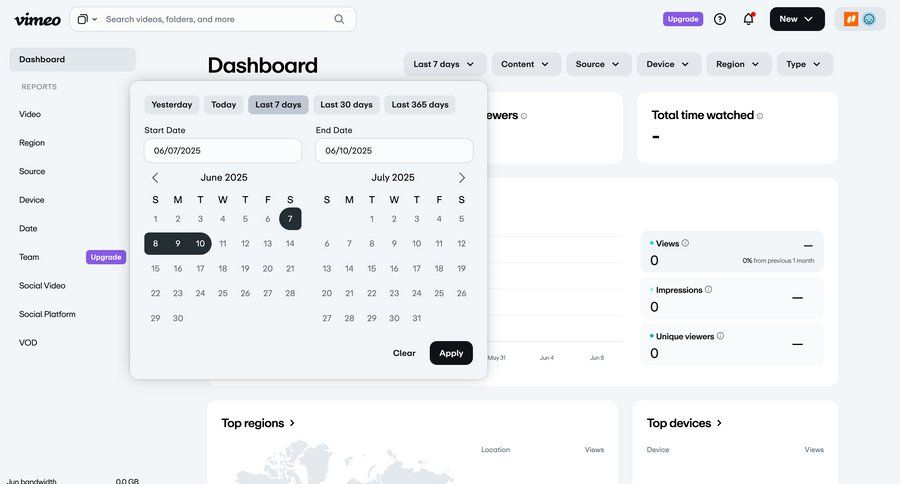This screenshot has height=484, width=900.
Task: Open Social Video report in sidebar
Action: [x=42, y=285]
